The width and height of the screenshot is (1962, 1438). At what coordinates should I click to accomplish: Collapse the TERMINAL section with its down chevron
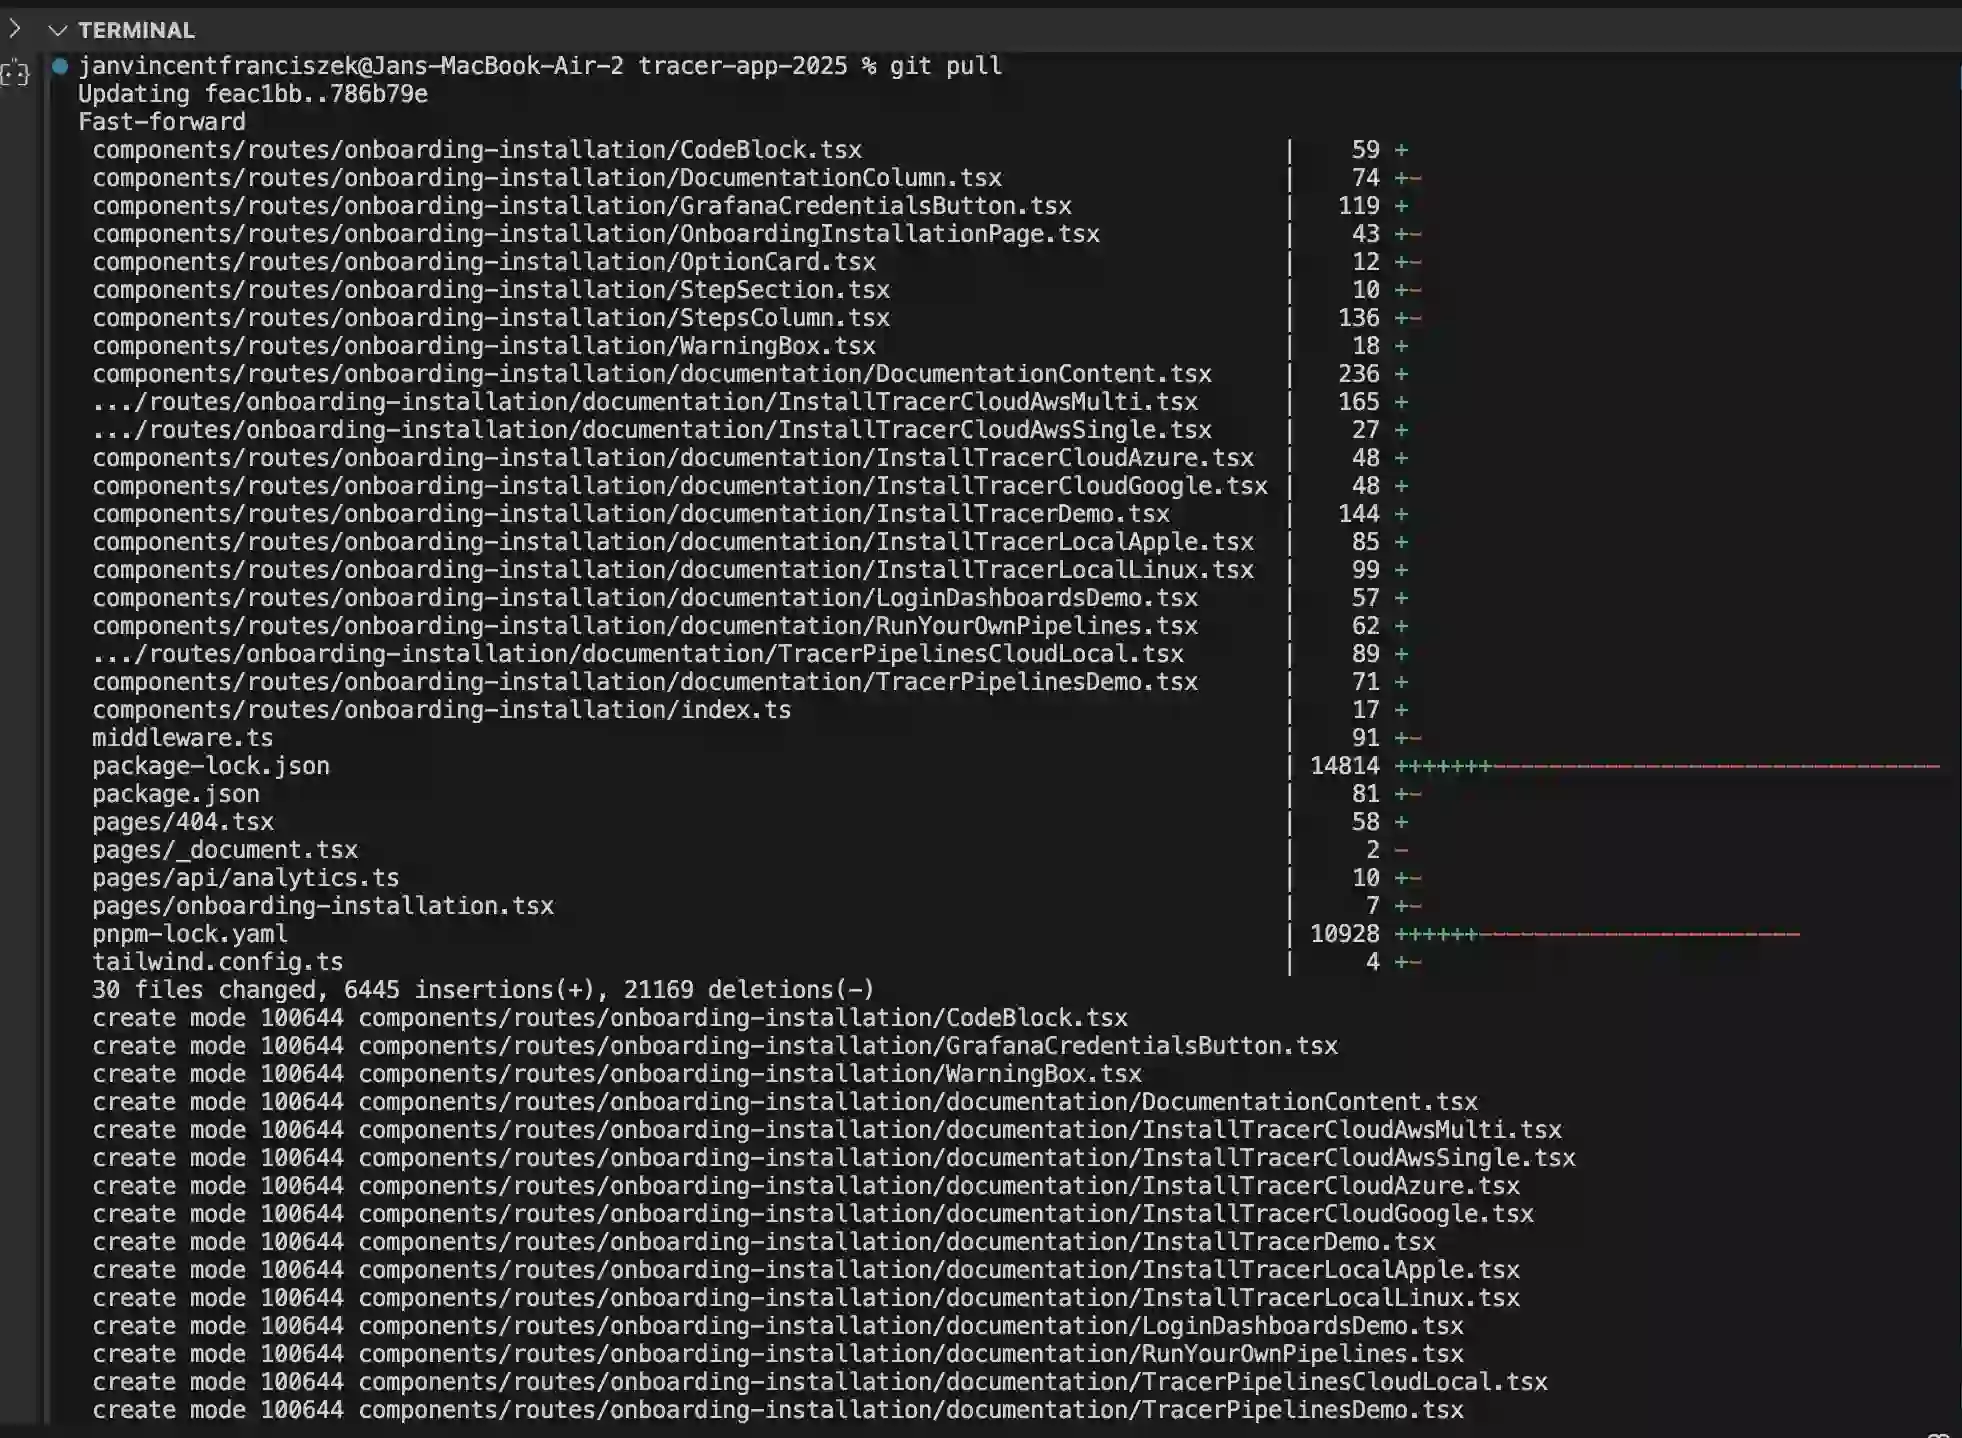tap(57, 31)
